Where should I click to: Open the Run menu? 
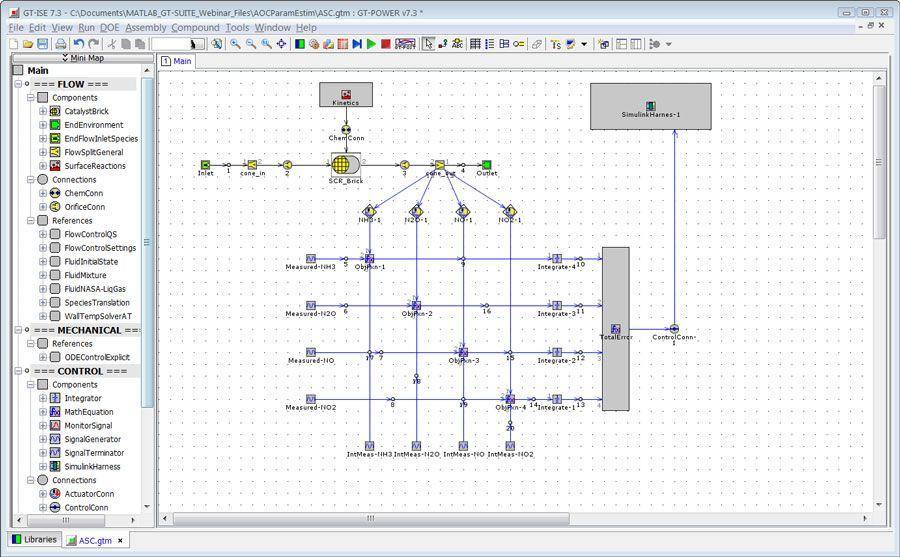pos(87,28)
